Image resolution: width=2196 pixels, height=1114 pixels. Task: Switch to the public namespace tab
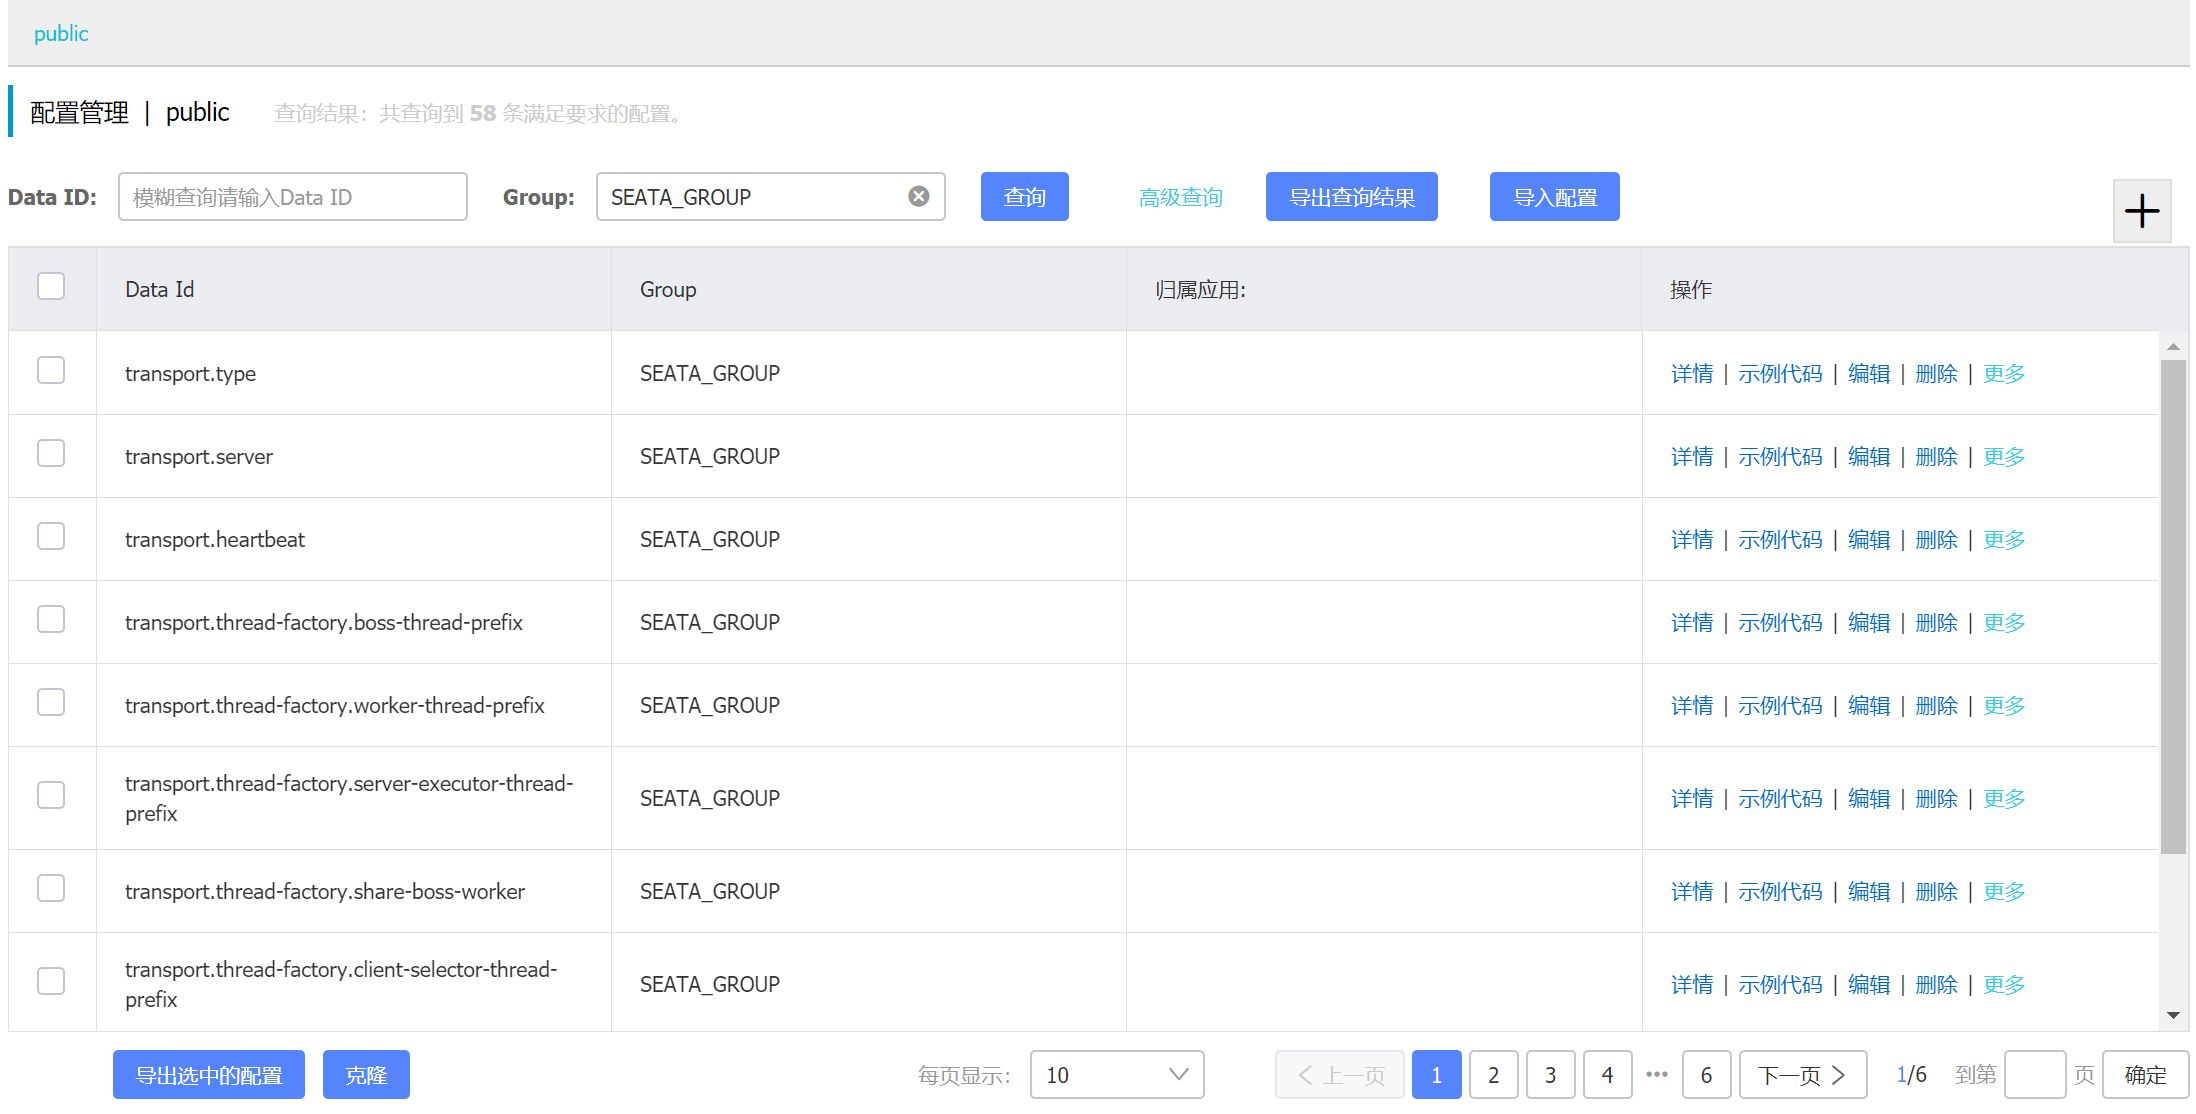point(61,34)
